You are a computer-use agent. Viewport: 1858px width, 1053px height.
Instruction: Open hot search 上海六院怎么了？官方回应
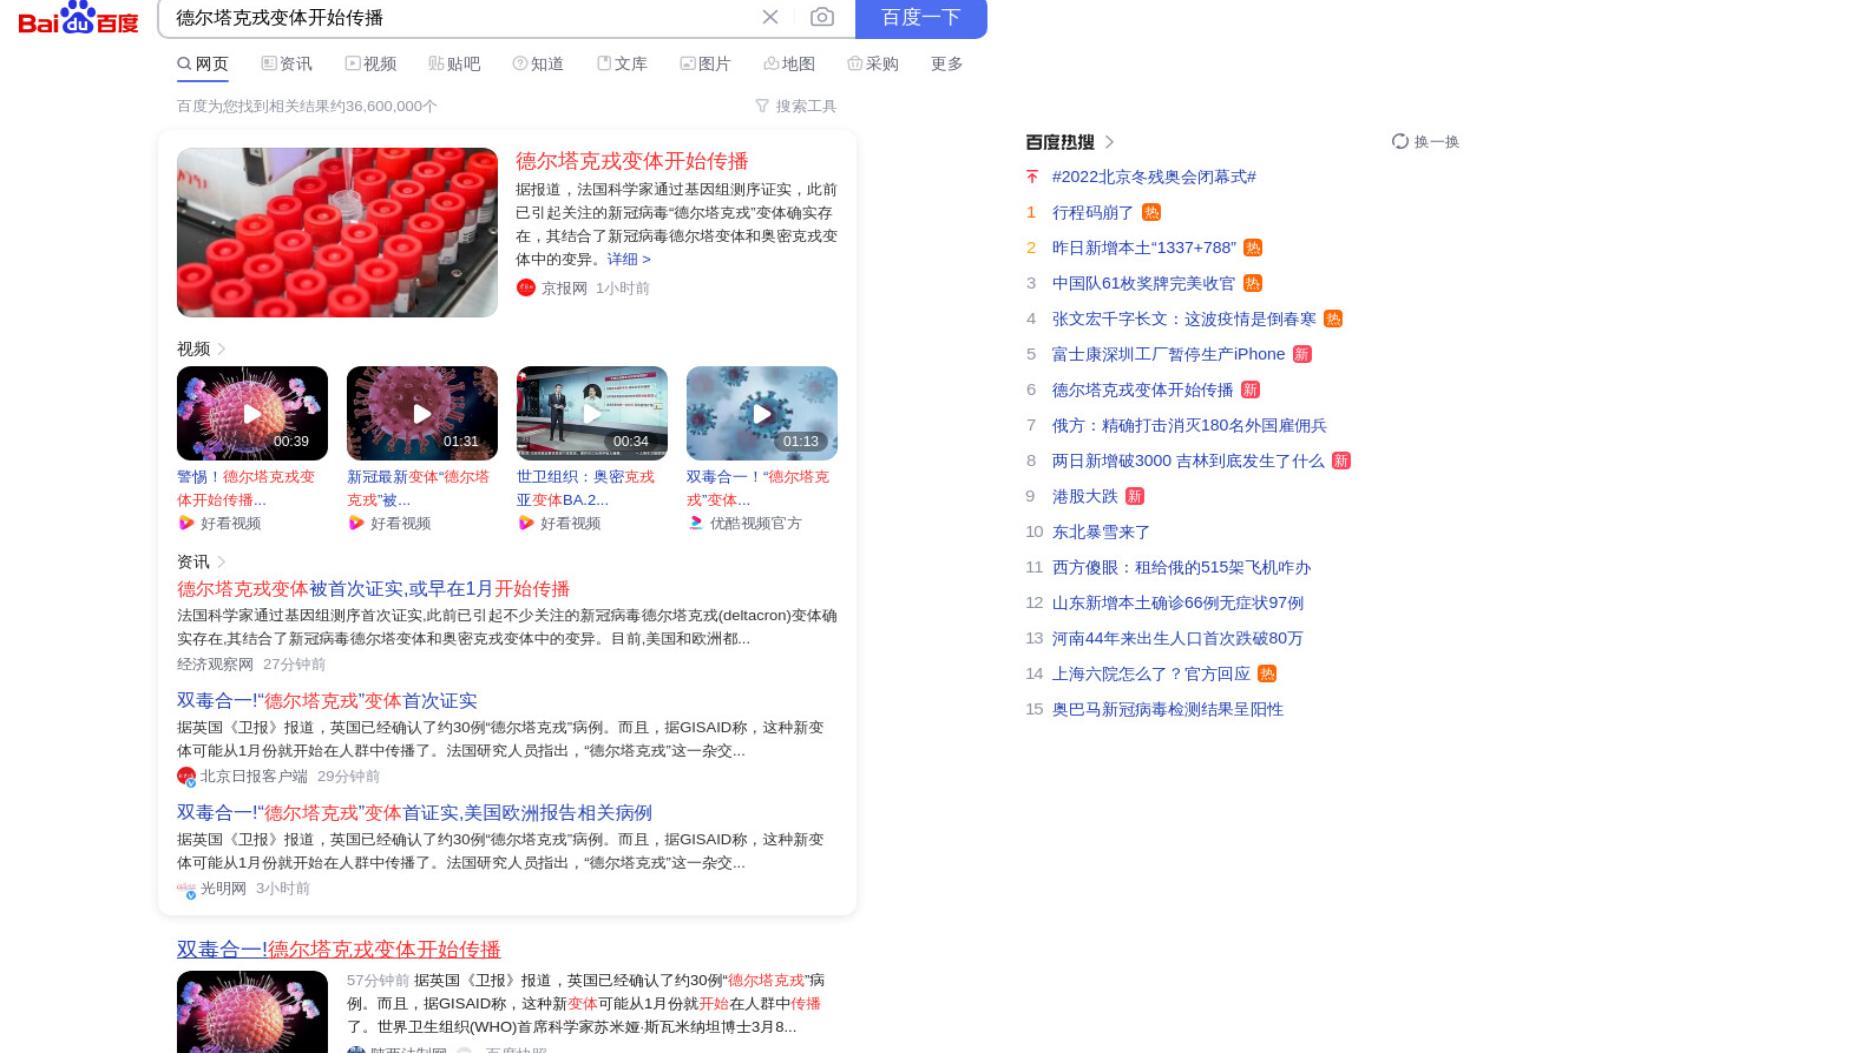pyautogui.click(x=1151, y=674)
